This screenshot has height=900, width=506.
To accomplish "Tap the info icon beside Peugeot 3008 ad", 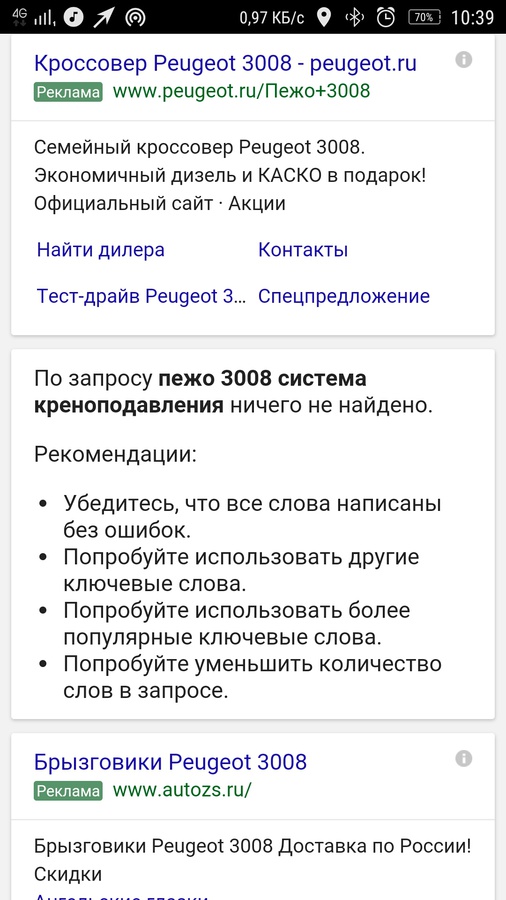I will coord(464,60).
